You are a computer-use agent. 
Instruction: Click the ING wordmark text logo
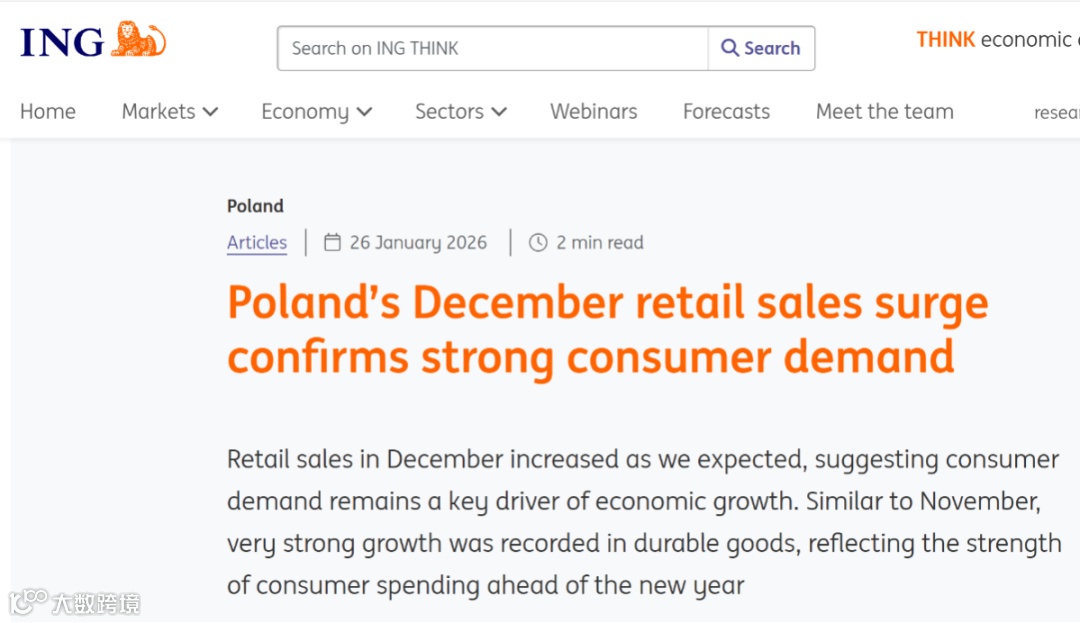61,42
